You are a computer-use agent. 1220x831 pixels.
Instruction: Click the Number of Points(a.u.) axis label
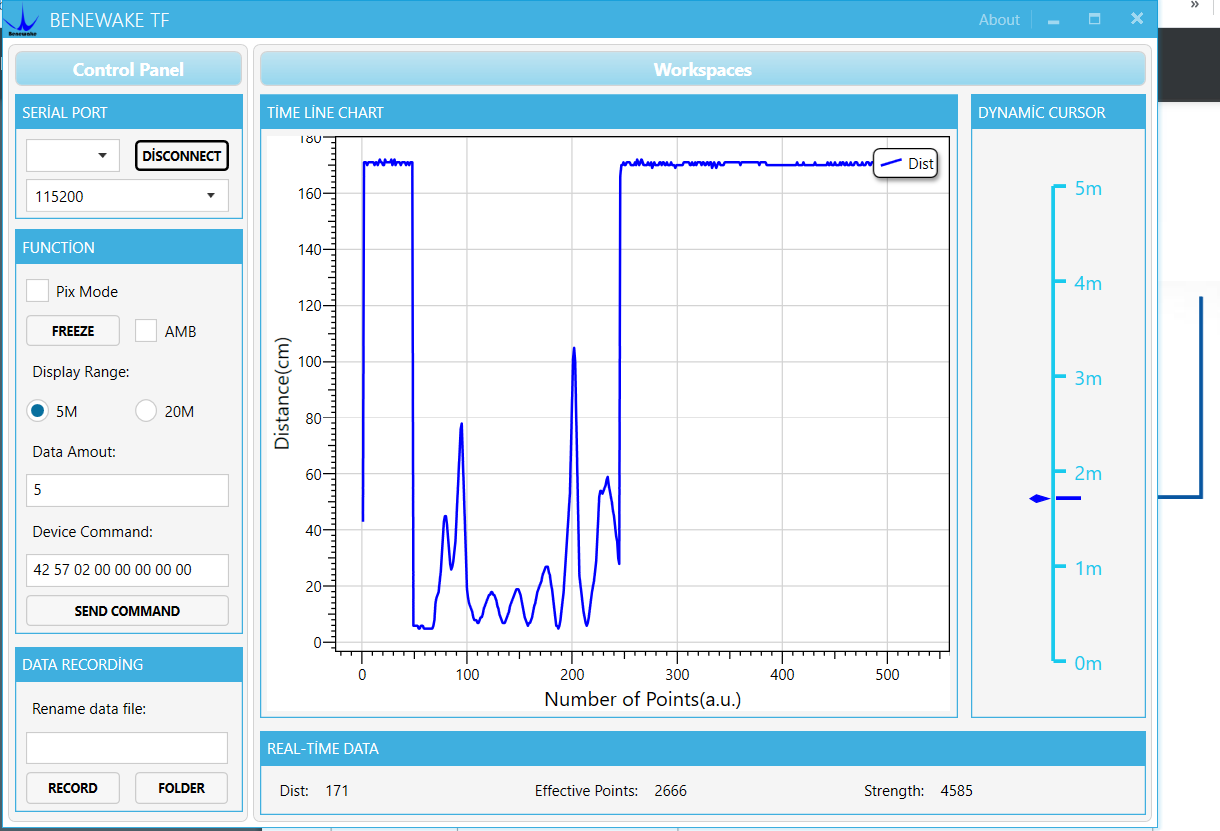point(642,699)
